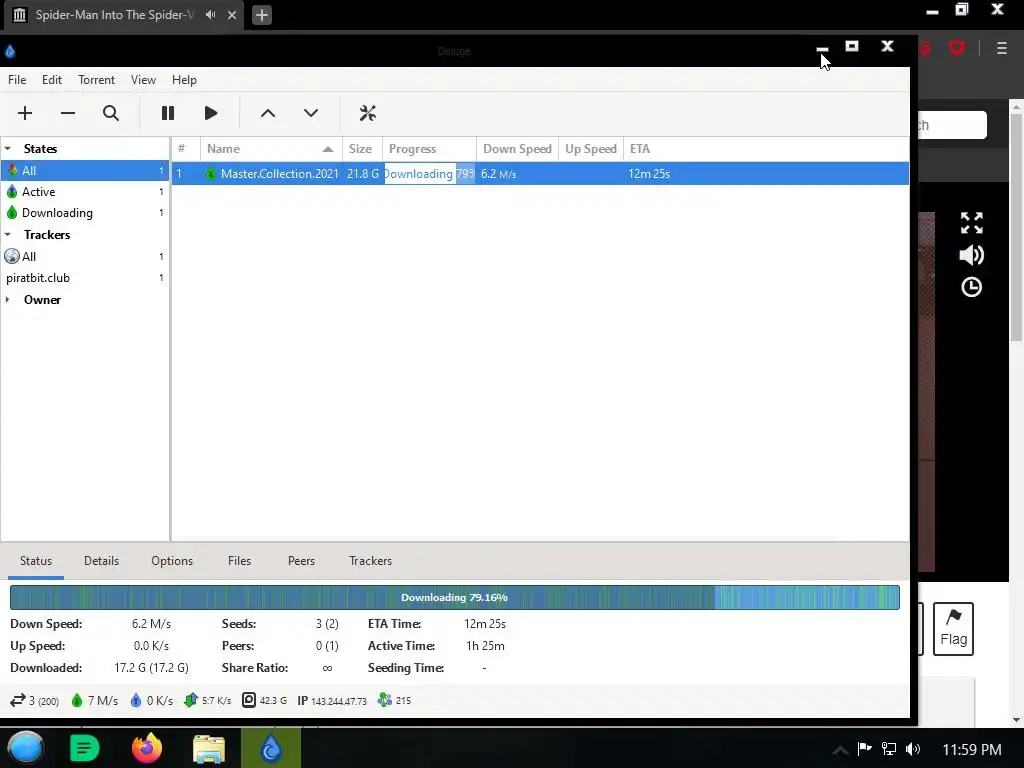1024x768 pixels.
Task: Click the network icon in system tray
Action: pyautogui.click(x=889, y=749)
